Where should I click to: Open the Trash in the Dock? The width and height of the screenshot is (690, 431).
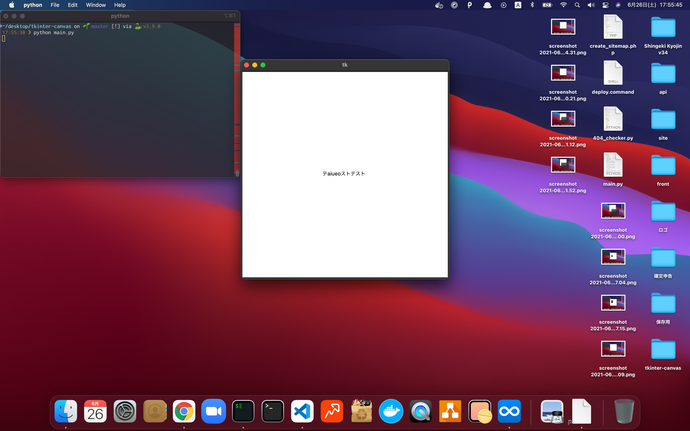[x=624, y=411]
